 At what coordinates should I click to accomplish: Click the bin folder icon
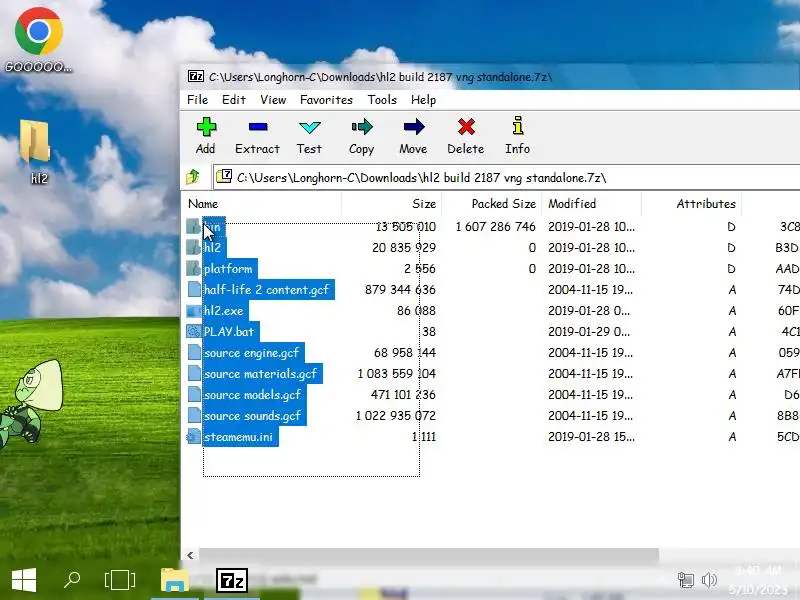pos(193,227)
